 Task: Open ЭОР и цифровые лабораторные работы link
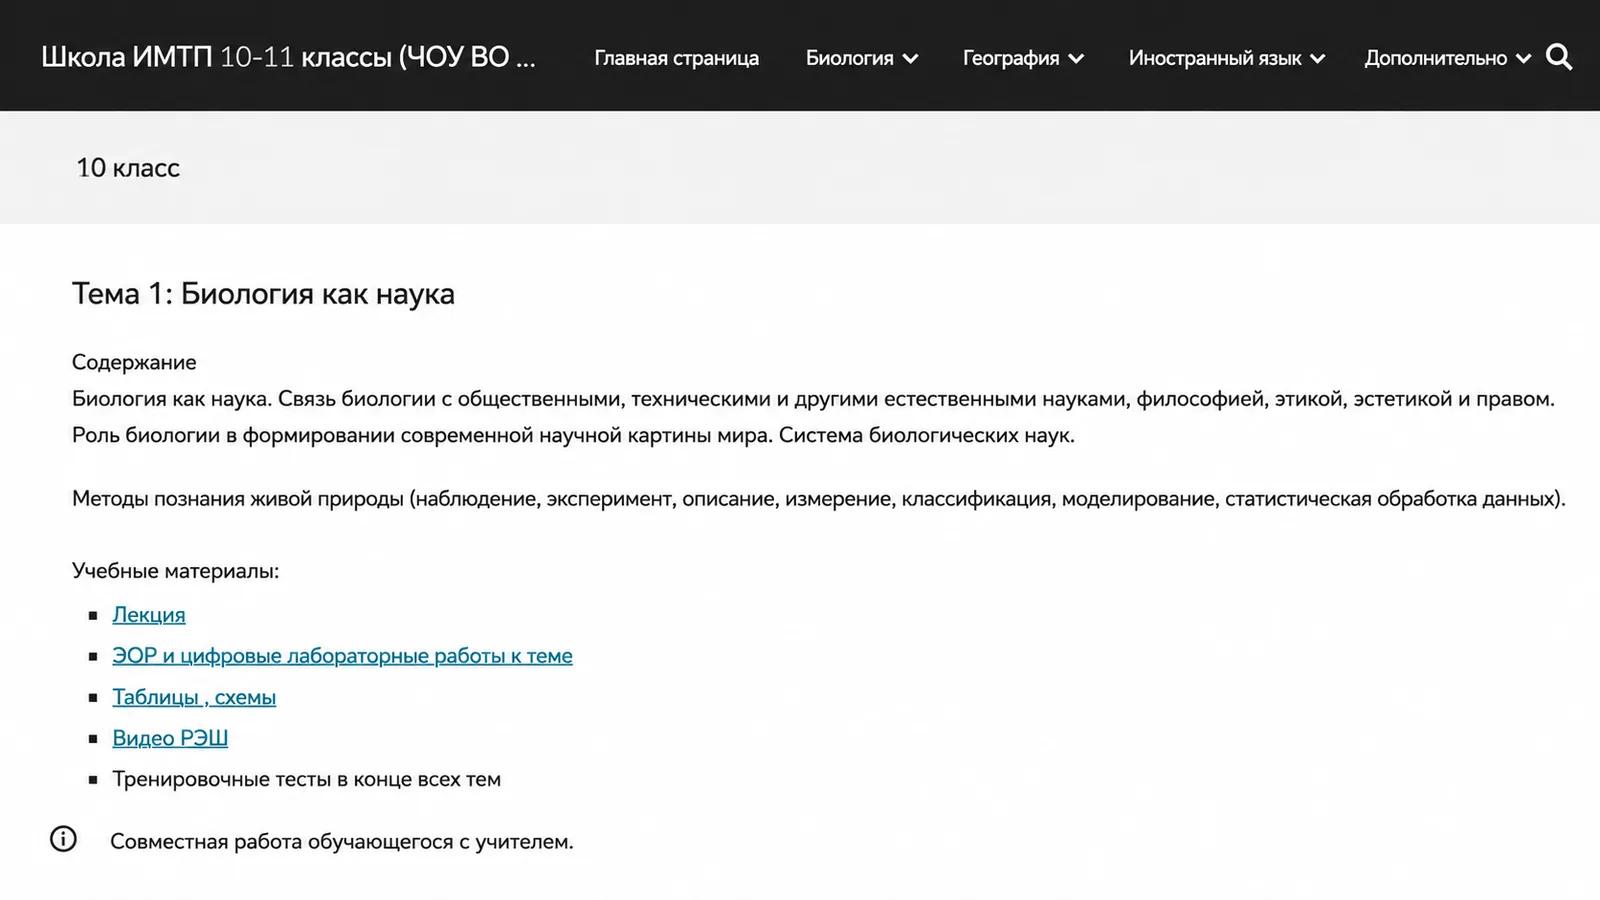(x=342, y=656)
